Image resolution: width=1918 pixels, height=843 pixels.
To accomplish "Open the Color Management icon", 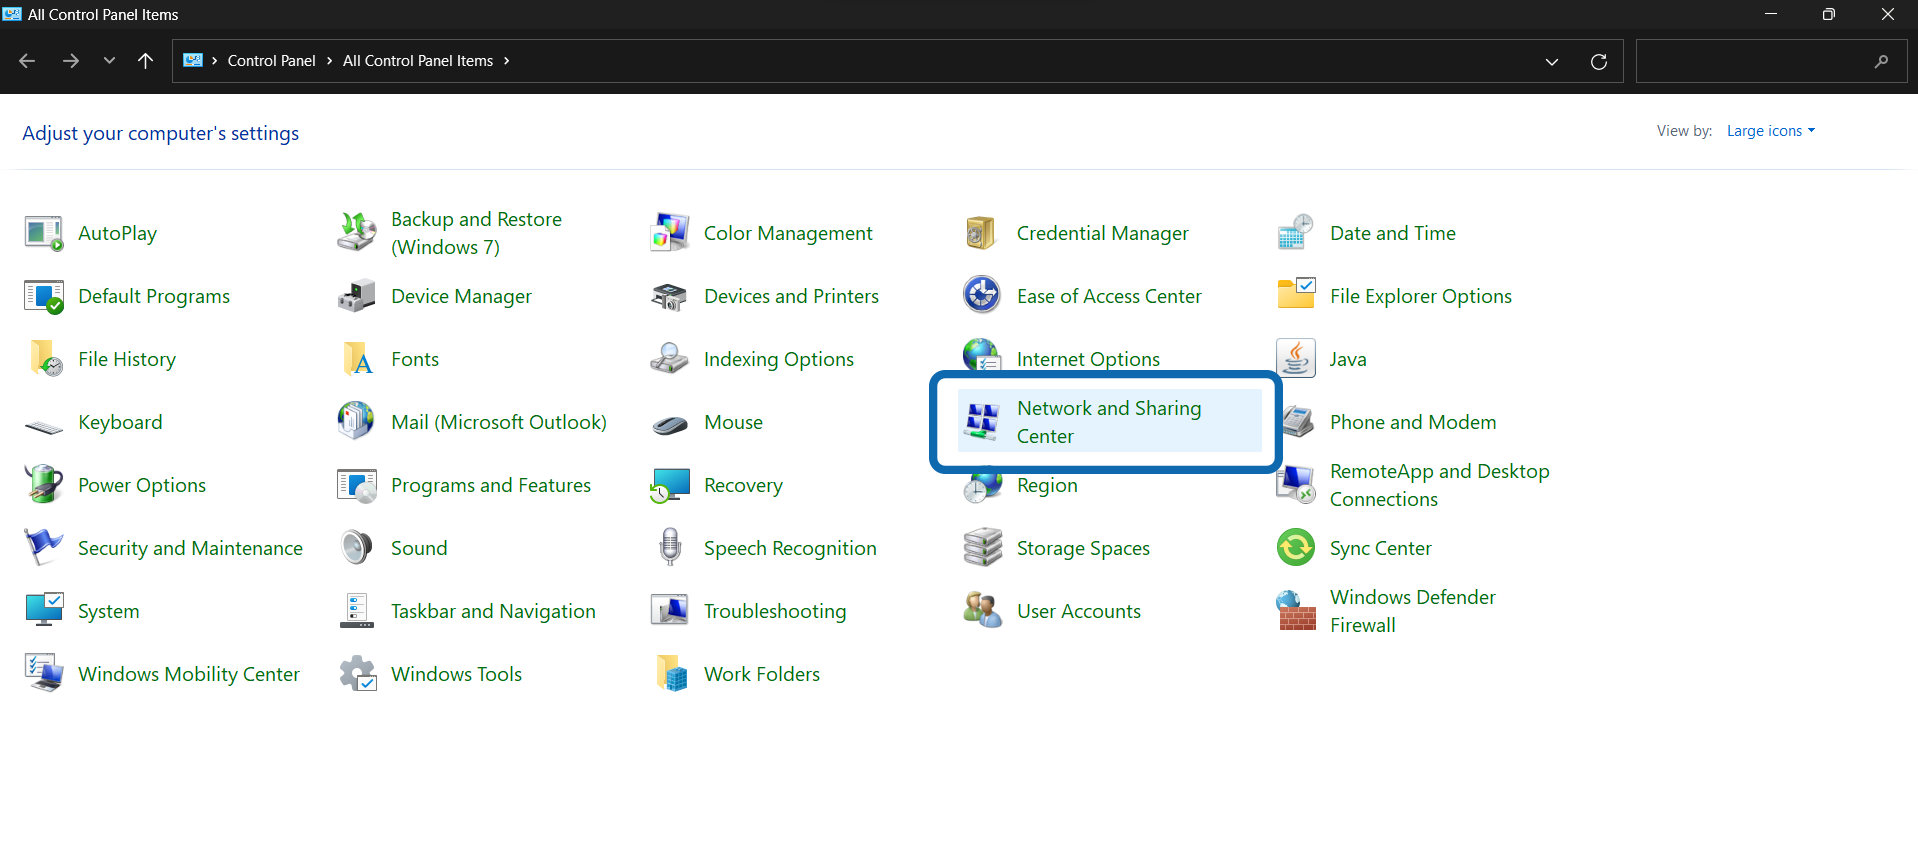I will [669, 233].
